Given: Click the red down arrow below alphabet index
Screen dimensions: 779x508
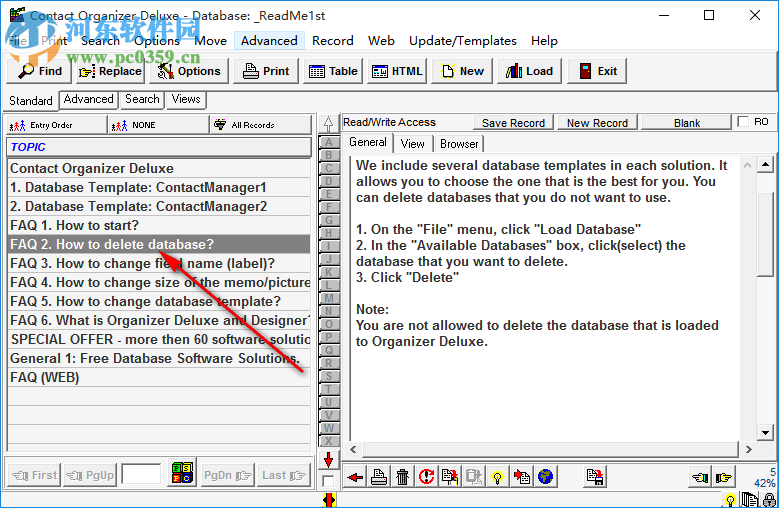Looking at the screenshot, I should coord(328,459).
